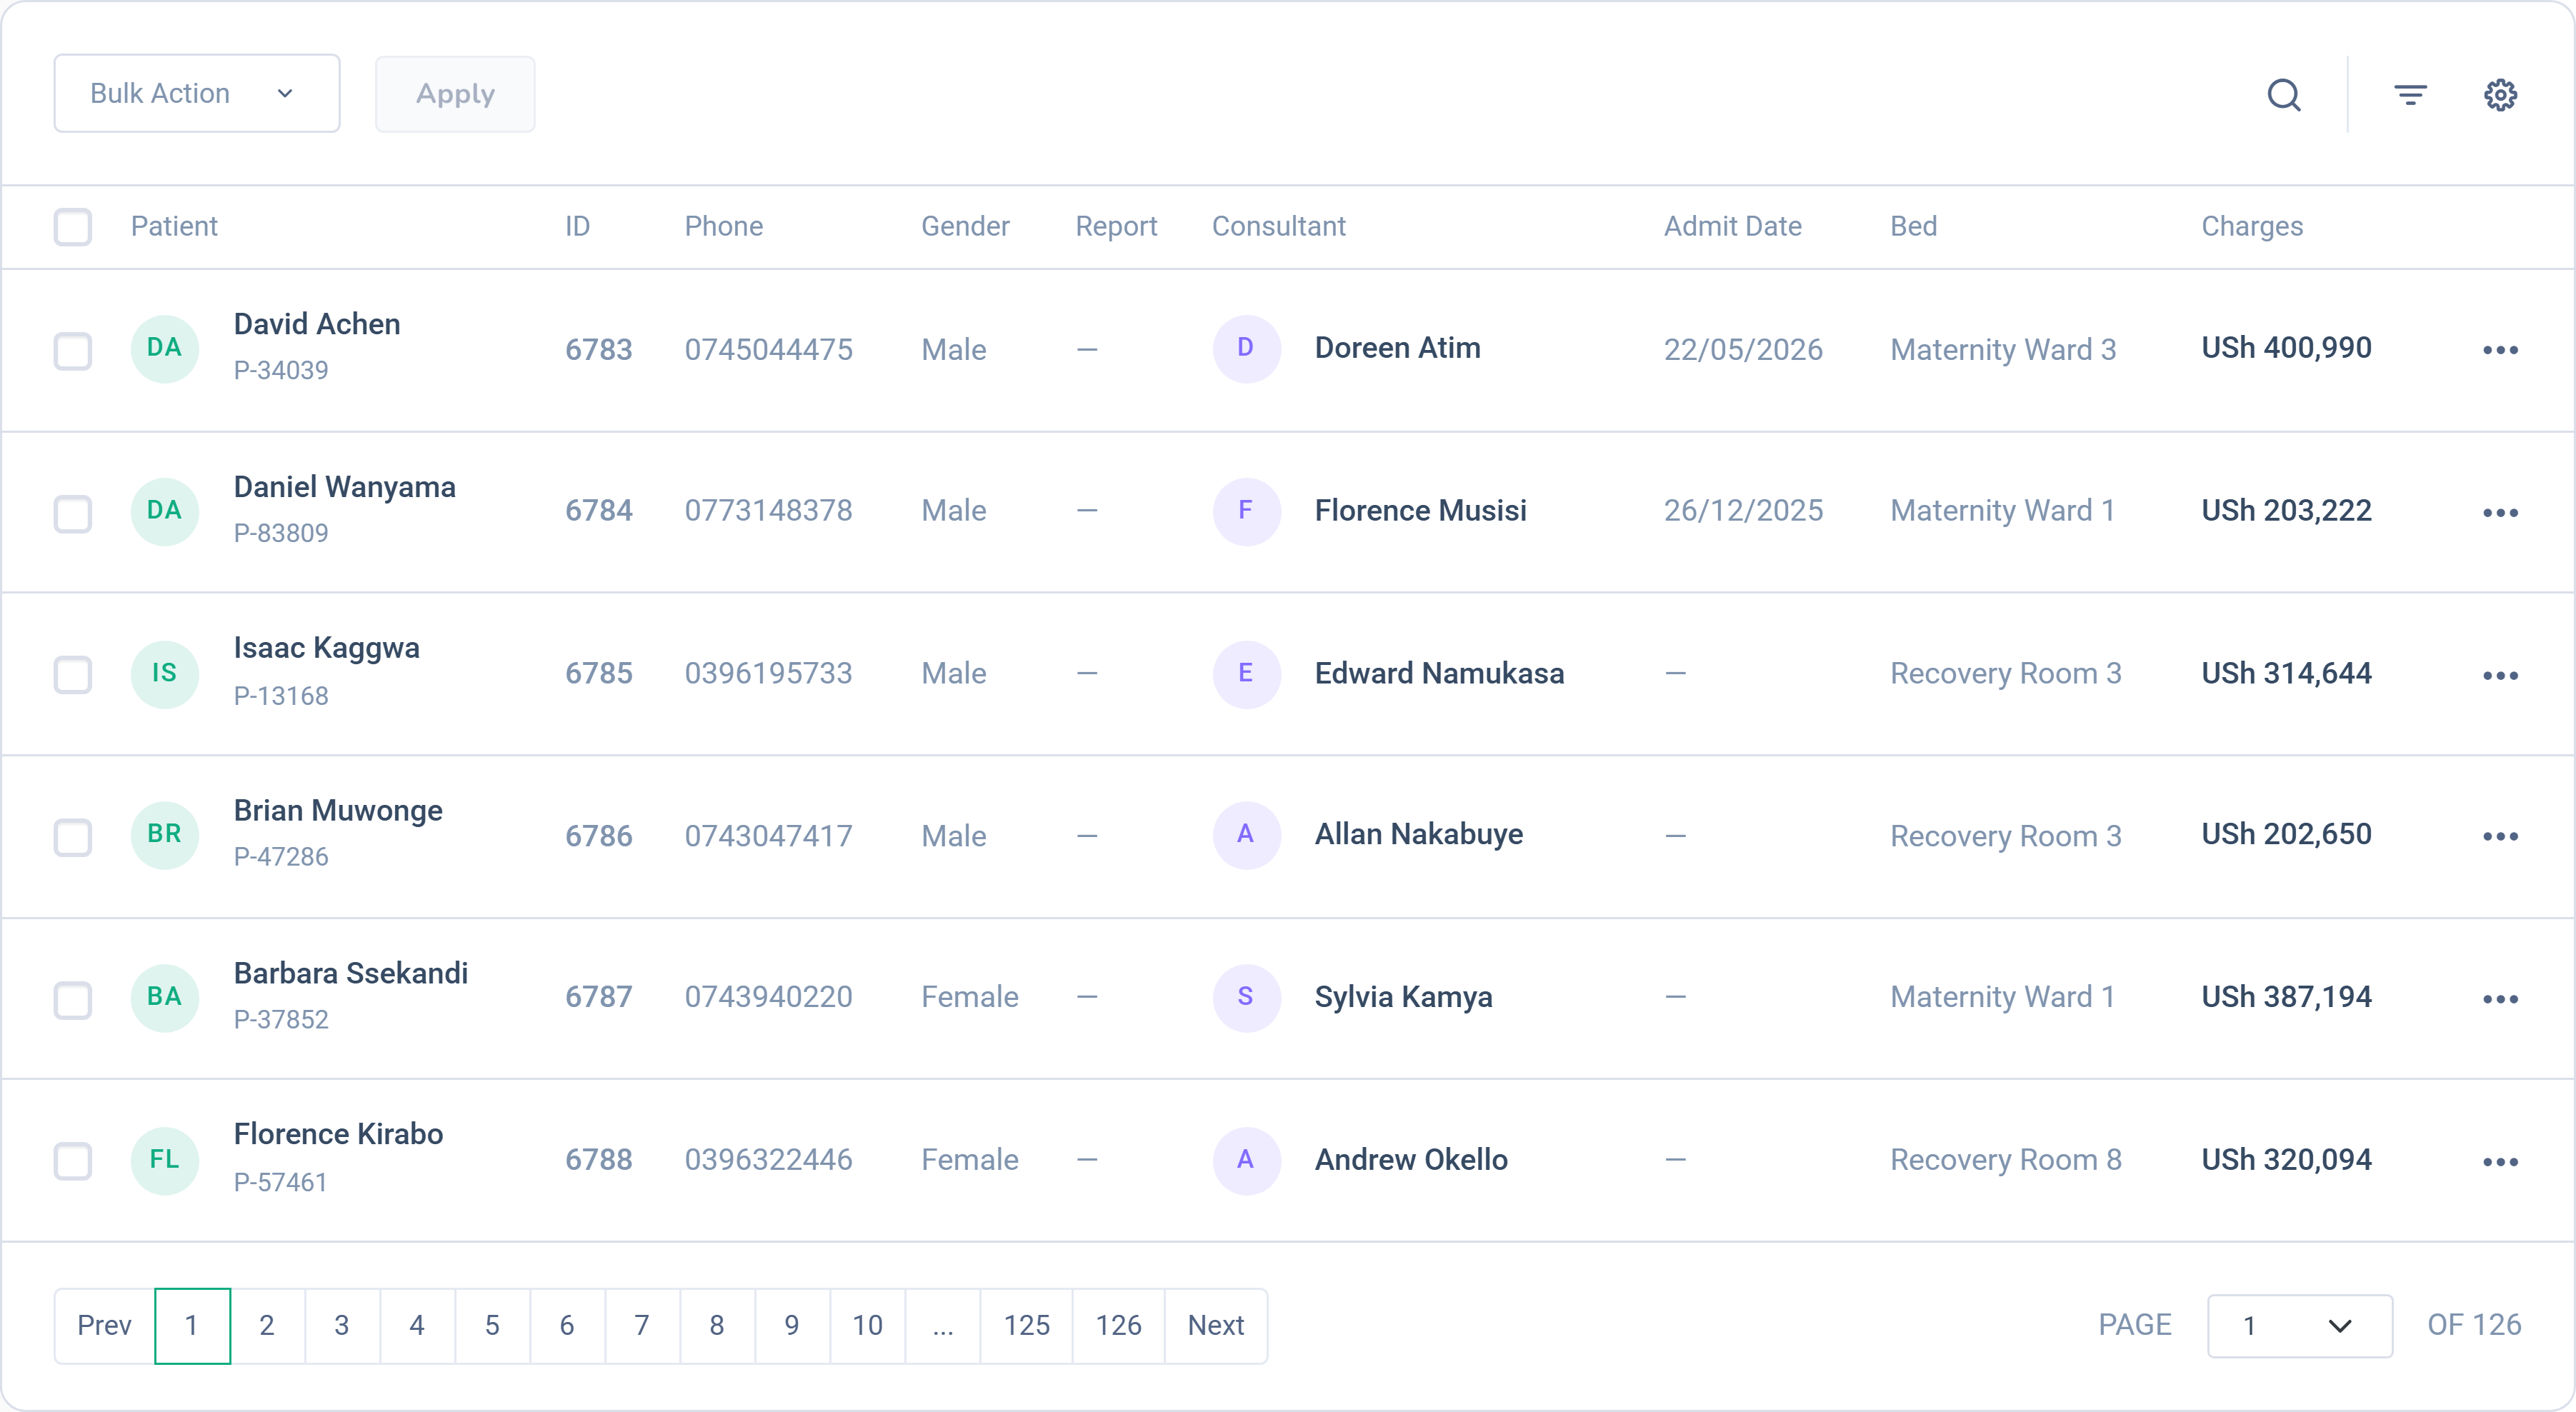Expand the PAGE number dropdown
The image size is (2576, 1412).
2300,1326
